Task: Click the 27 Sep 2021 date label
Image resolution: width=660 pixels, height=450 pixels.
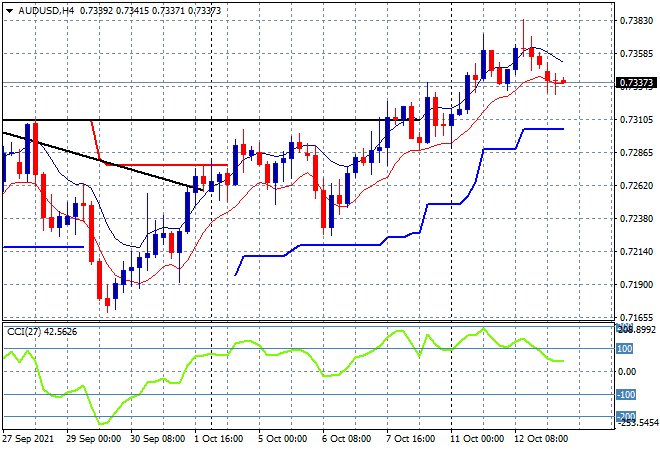Action: [x=29, y=439]
